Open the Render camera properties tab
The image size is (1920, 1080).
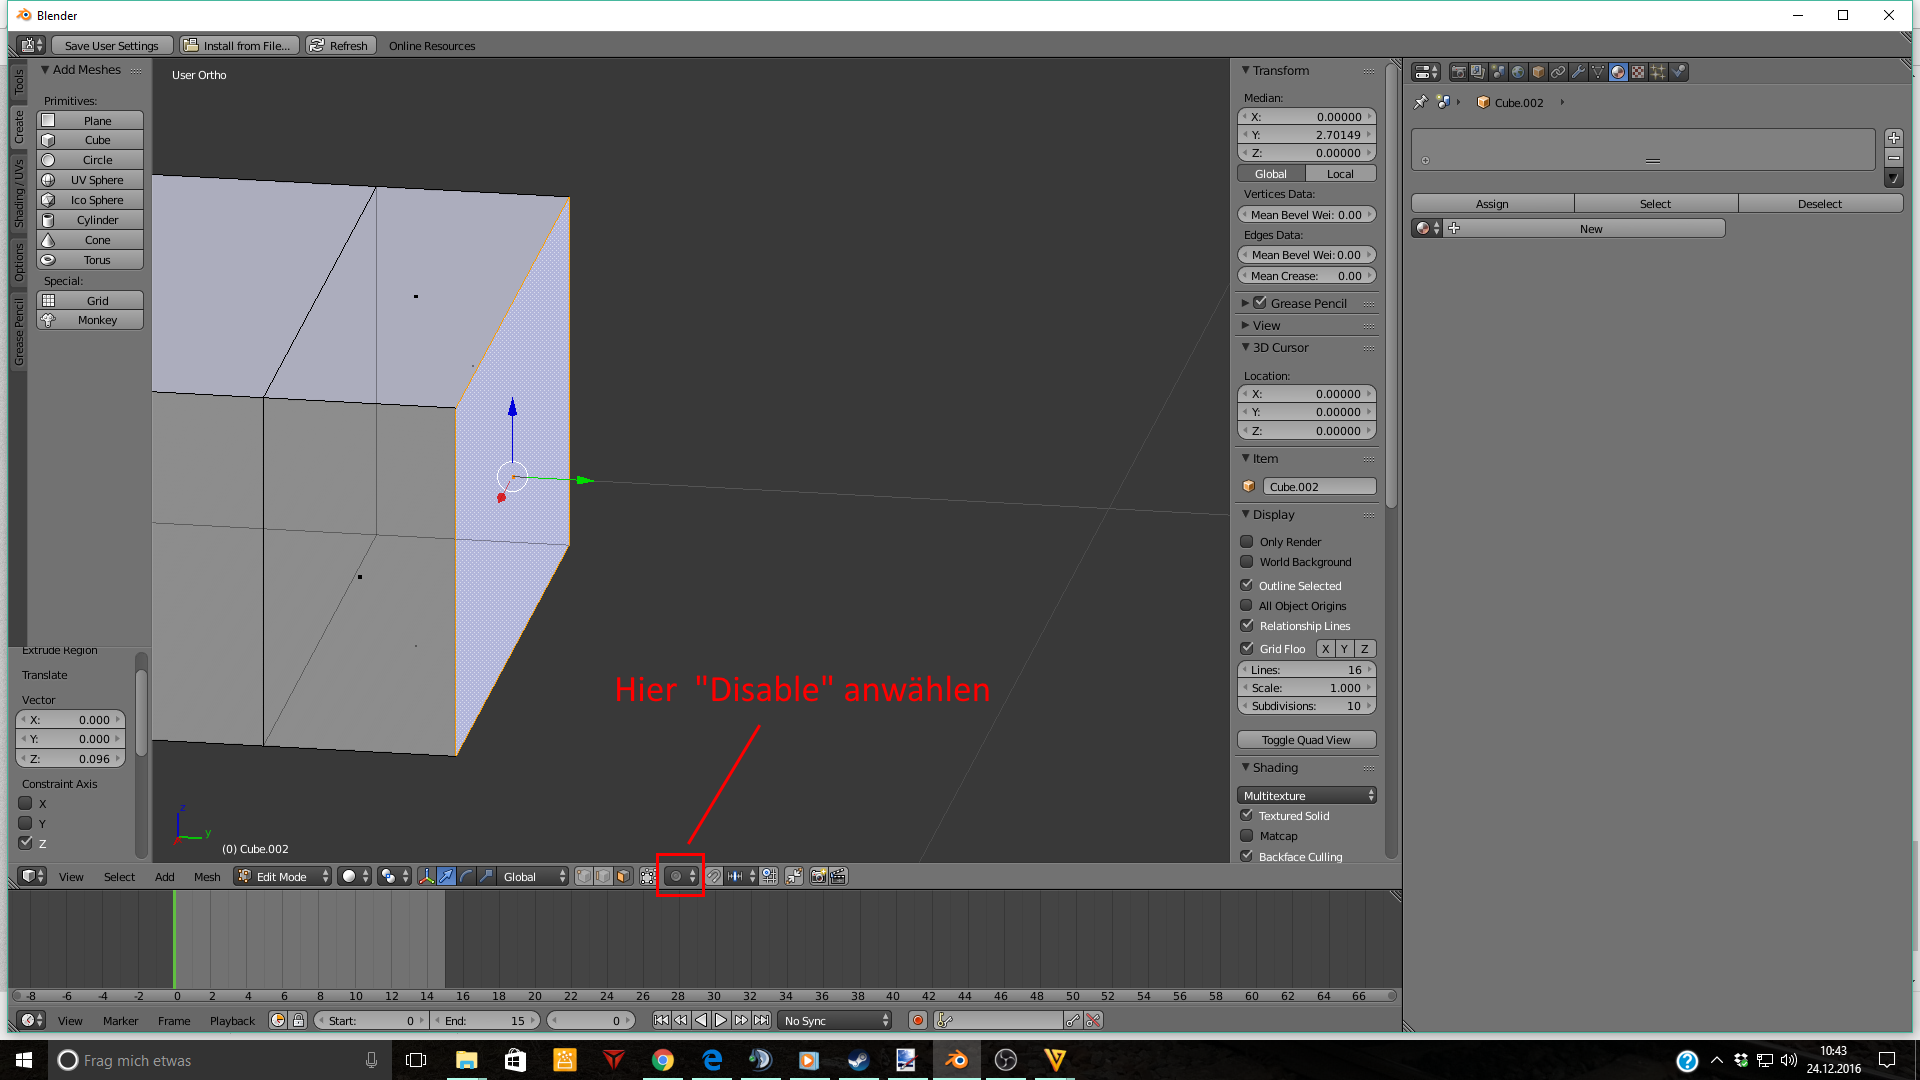pyautogui.click(x=1458, y=72)
